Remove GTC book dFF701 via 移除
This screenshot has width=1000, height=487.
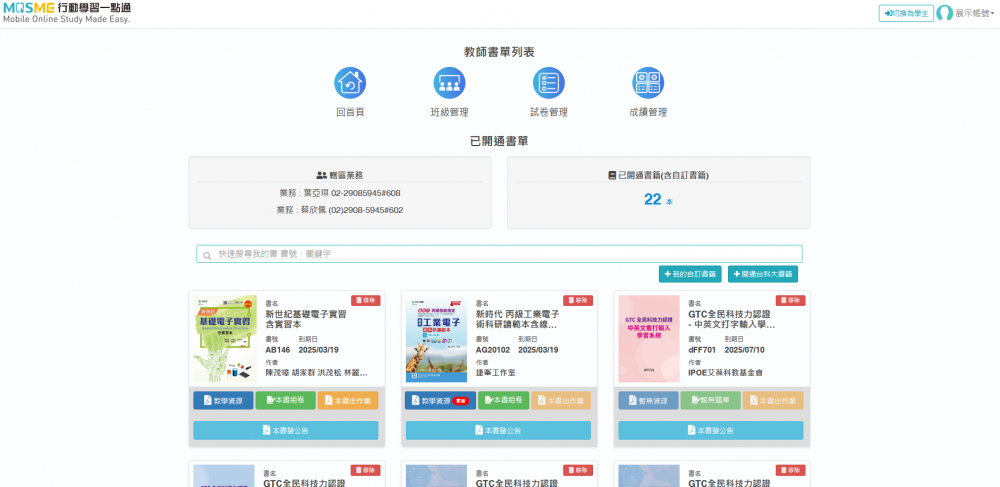pos(790,300)
